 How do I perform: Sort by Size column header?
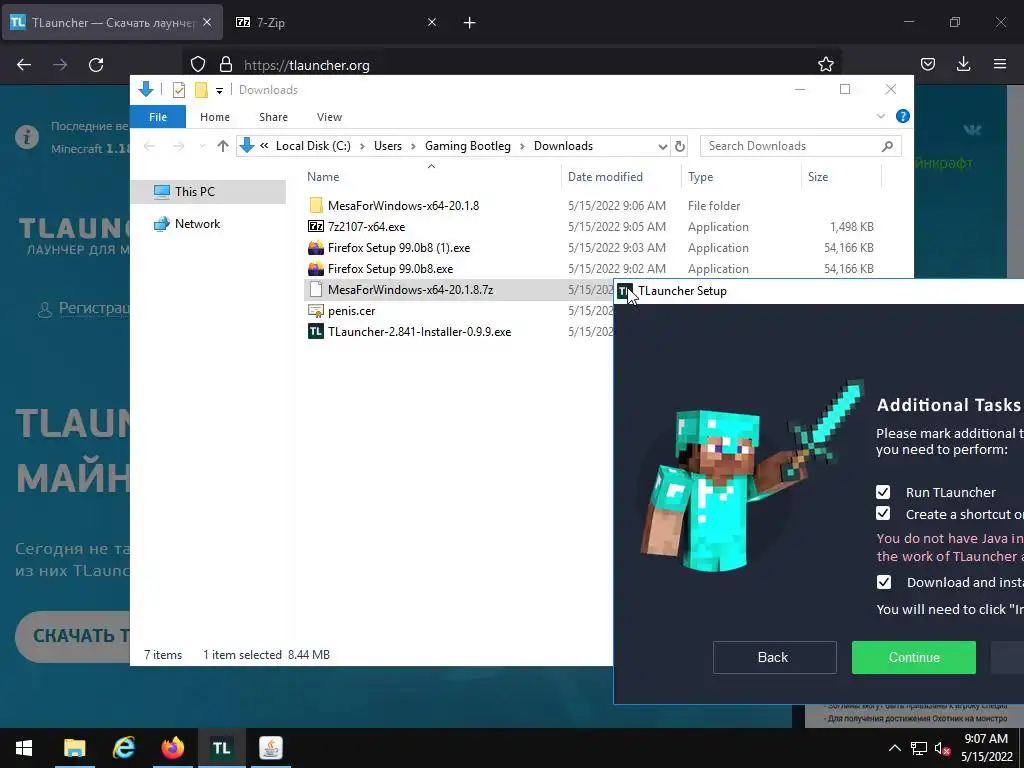tap(841, 176)
